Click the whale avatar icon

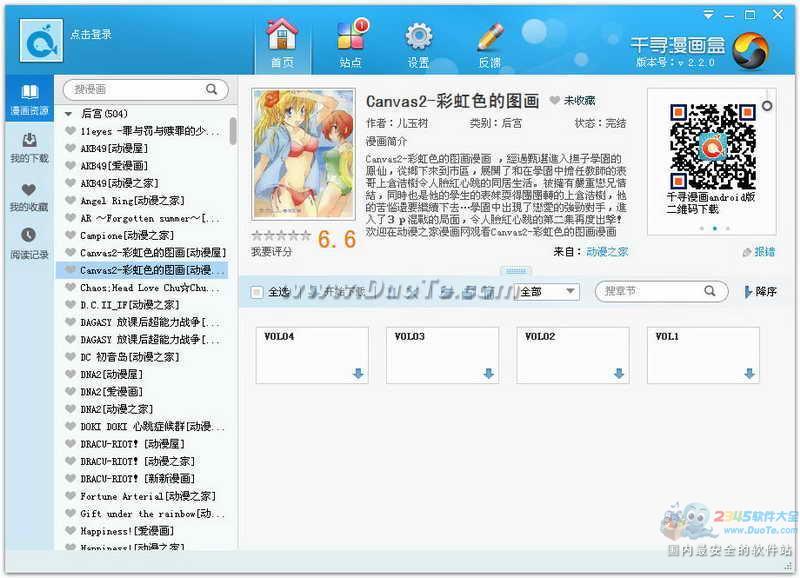coord(41,40)
